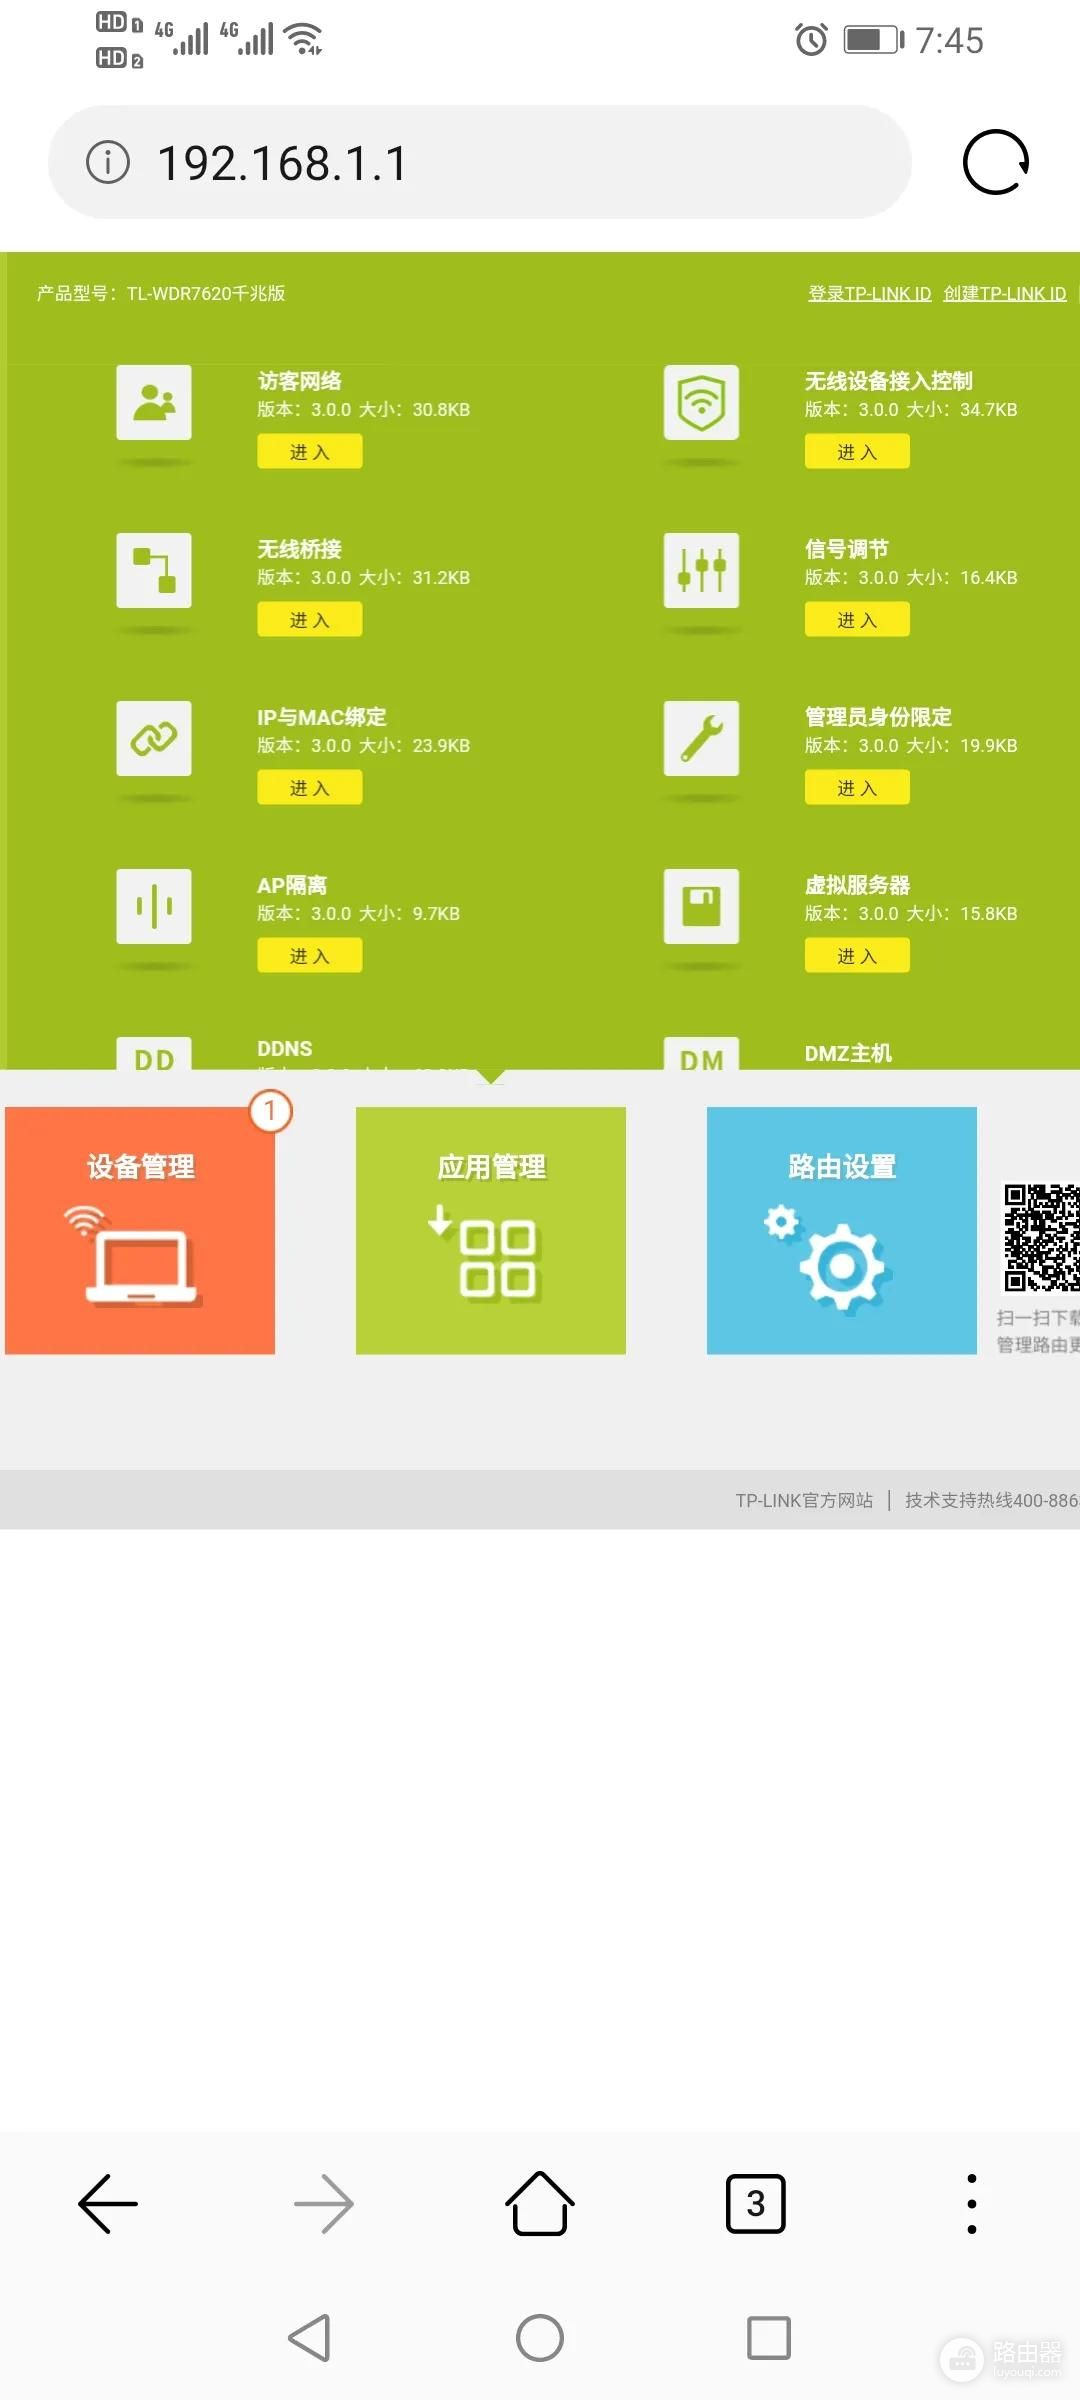Viewport: 1080px width, 2400px height.
Task: Click the 创建TP-LINK ID link
Action: (1004, 293)
